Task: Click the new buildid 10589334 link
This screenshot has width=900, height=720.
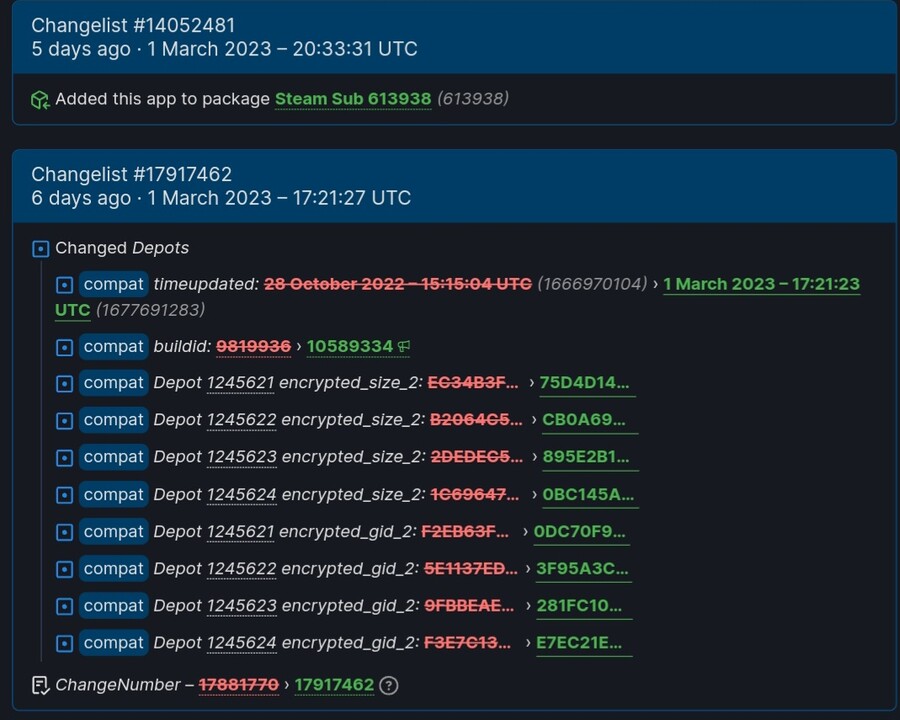Action: click(x=349, y=346)
